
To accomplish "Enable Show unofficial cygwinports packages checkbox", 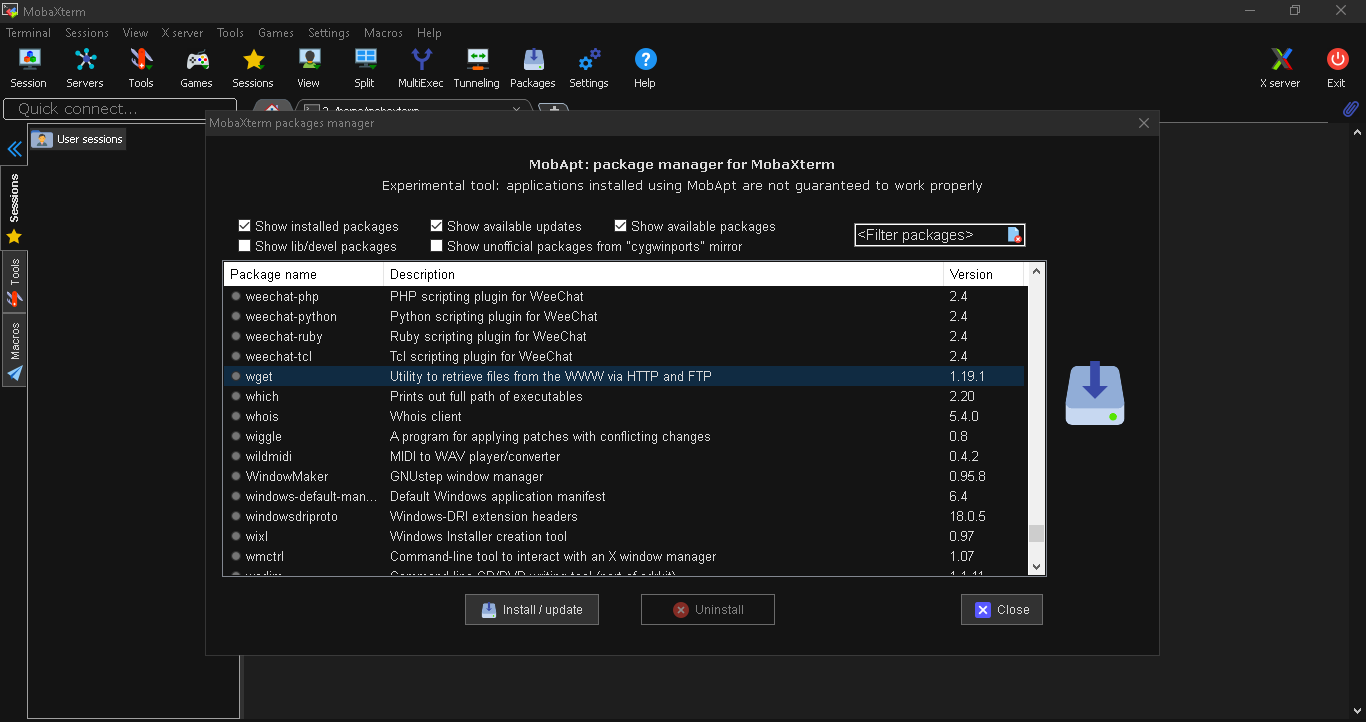I will coord(437,246).
